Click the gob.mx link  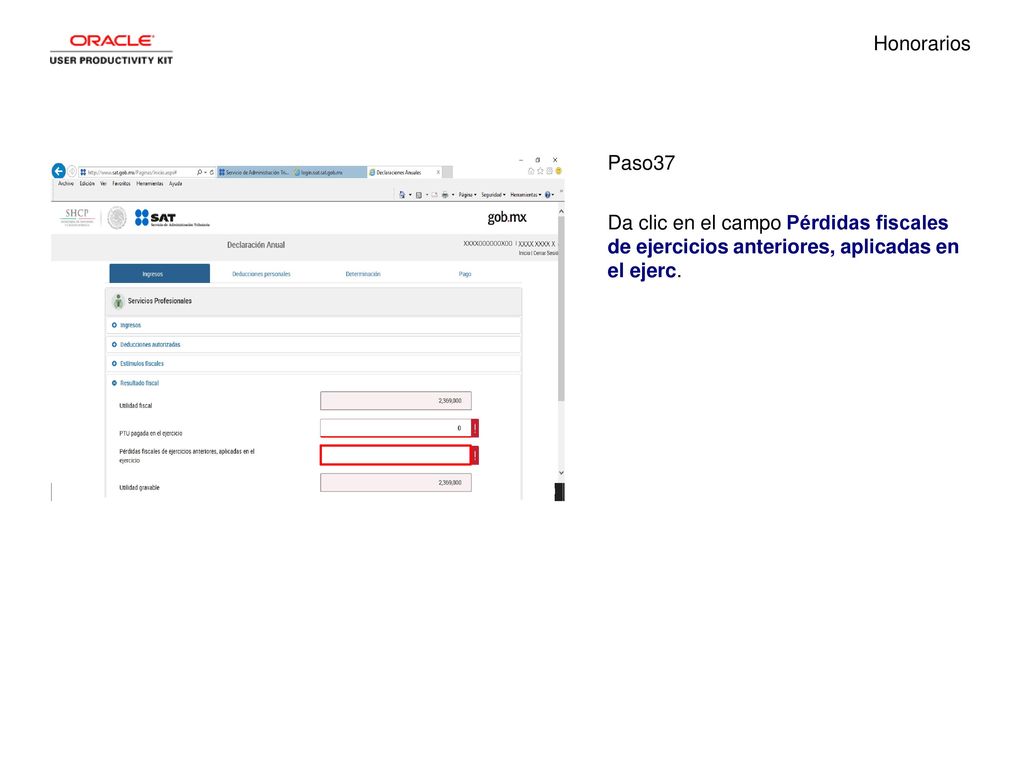(x=507, y=217)
